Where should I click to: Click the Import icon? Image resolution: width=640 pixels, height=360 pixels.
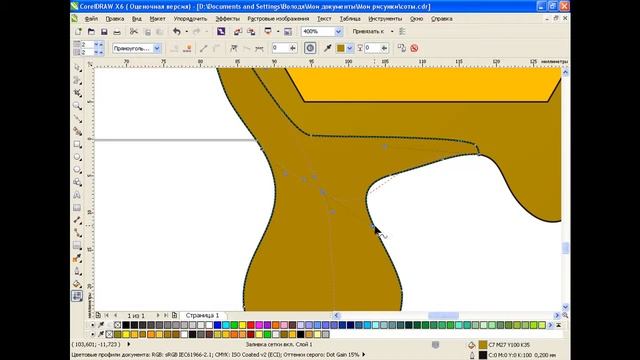238,31
